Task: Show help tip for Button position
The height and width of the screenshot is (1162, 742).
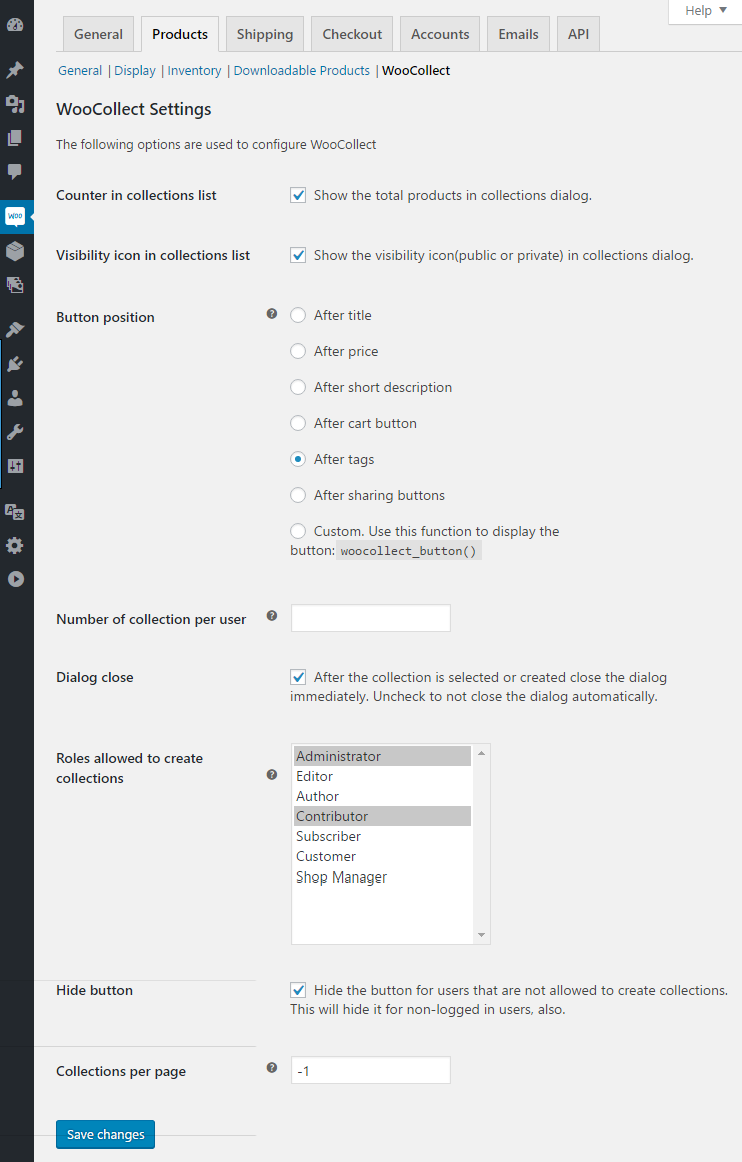Action: 272,313
